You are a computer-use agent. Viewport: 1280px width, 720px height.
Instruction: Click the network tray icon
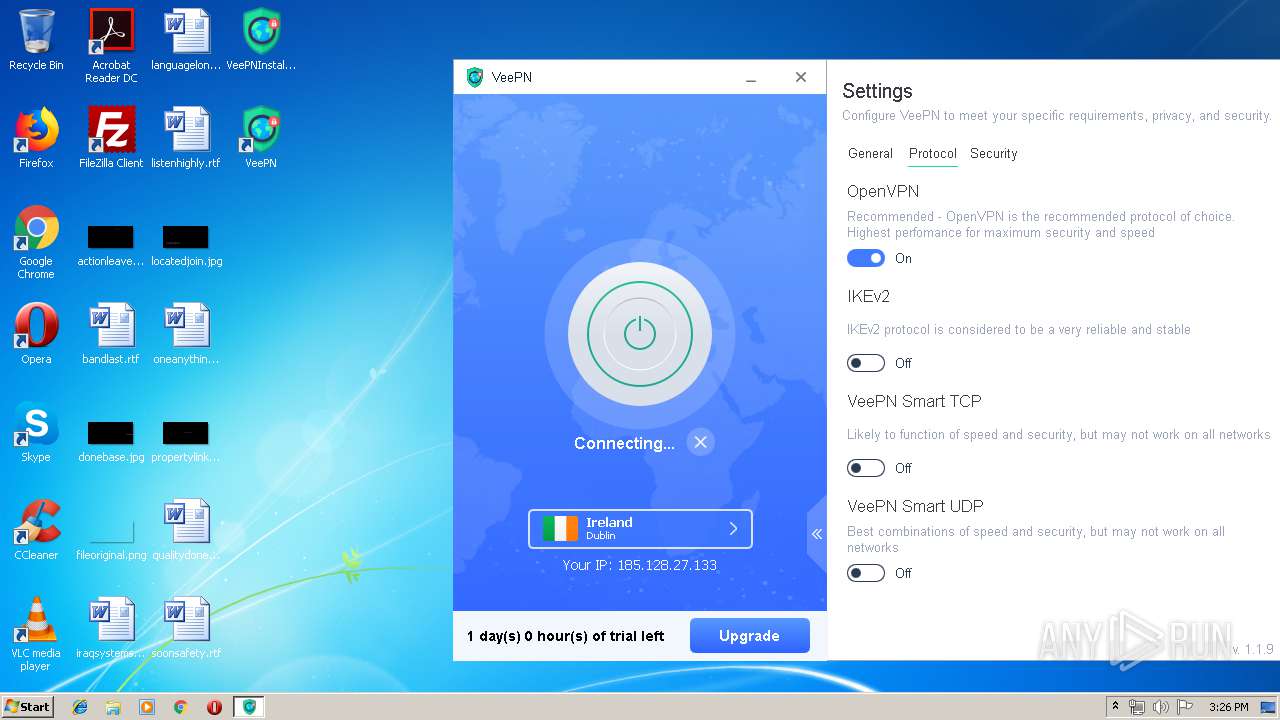click(x=1137, y=707)
